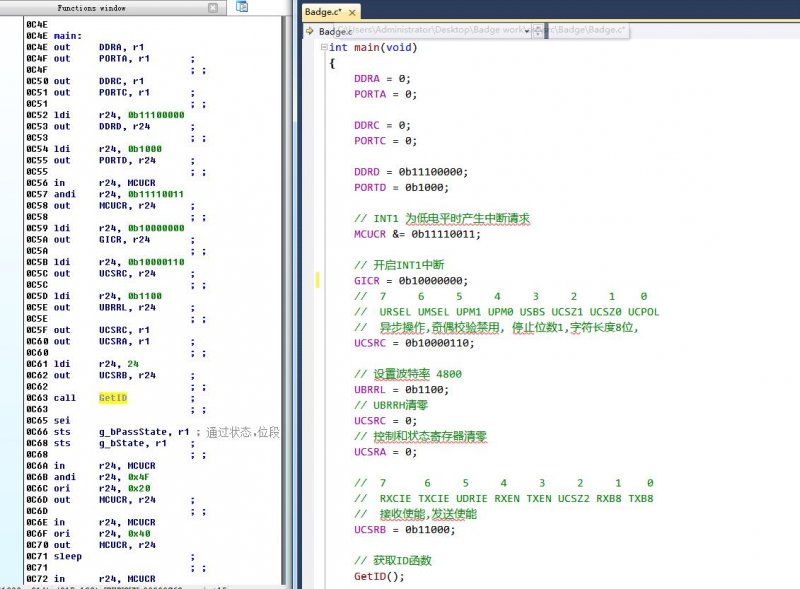Click the 'UCSRB = 0b11000;' statement
800x589 pixels.
tap(405, 530)
